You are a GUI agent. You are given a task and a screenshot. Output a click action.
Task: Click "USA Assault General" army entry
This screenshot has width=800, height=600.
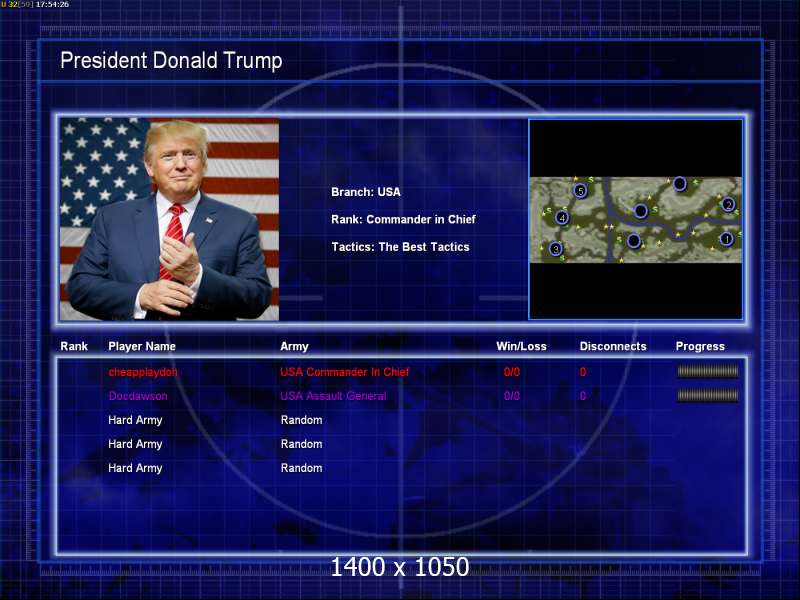tap(333, 396)
